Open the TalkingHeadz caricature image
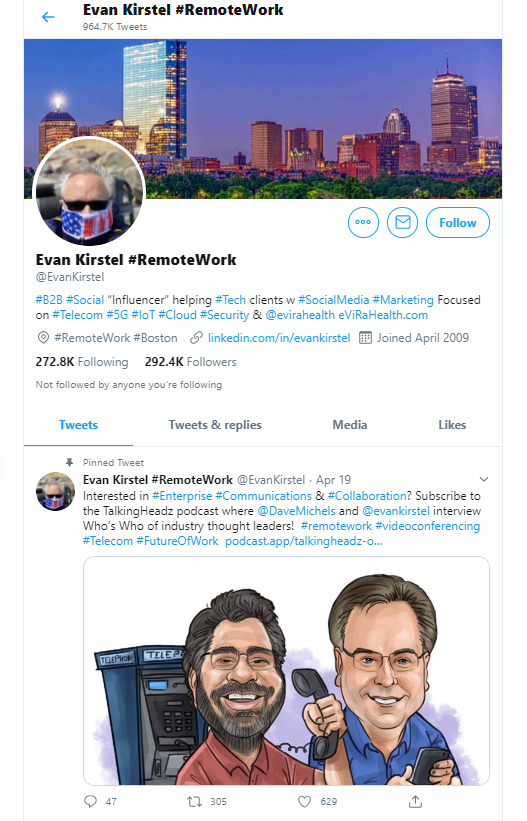Screen dimensions: 527x821 pos(287,671)
